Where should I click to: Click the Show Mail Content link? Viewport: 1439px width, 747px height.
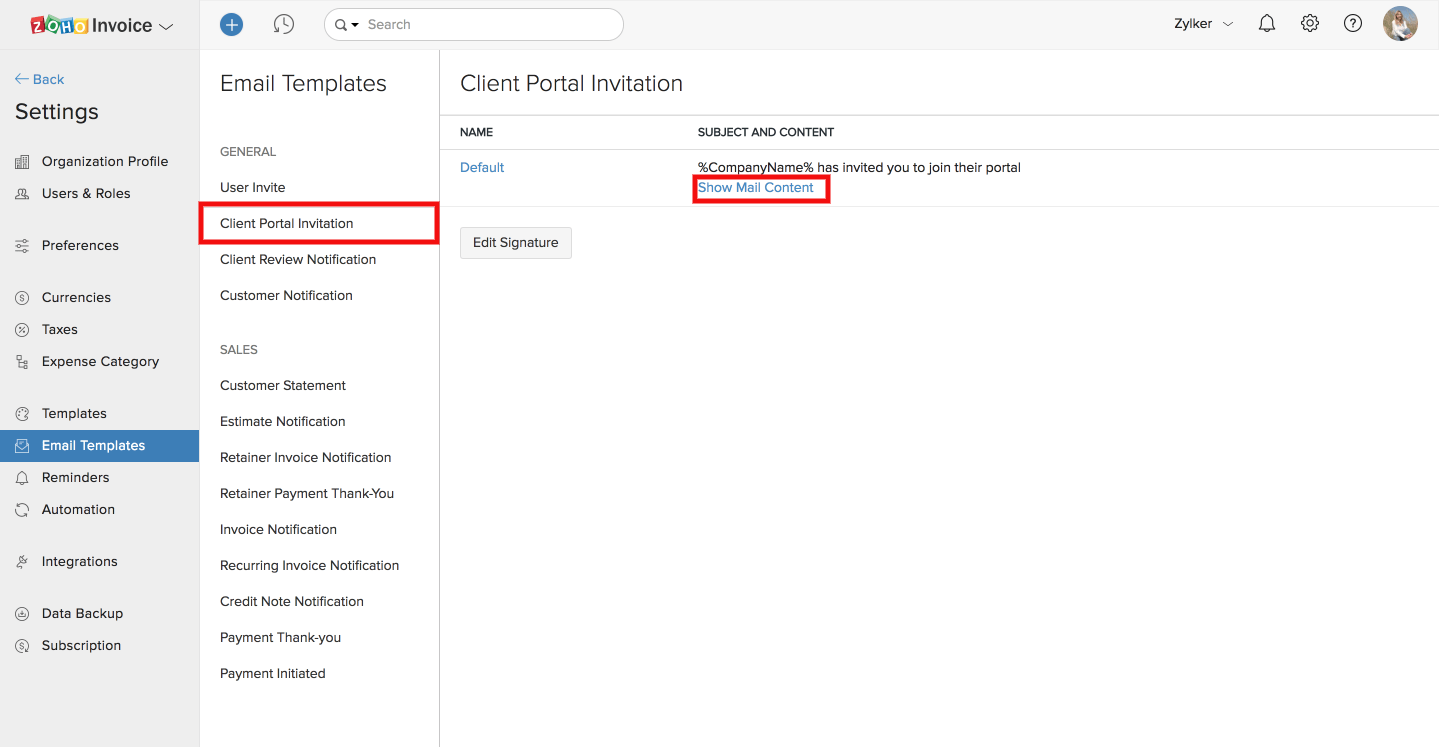[755, 187]
